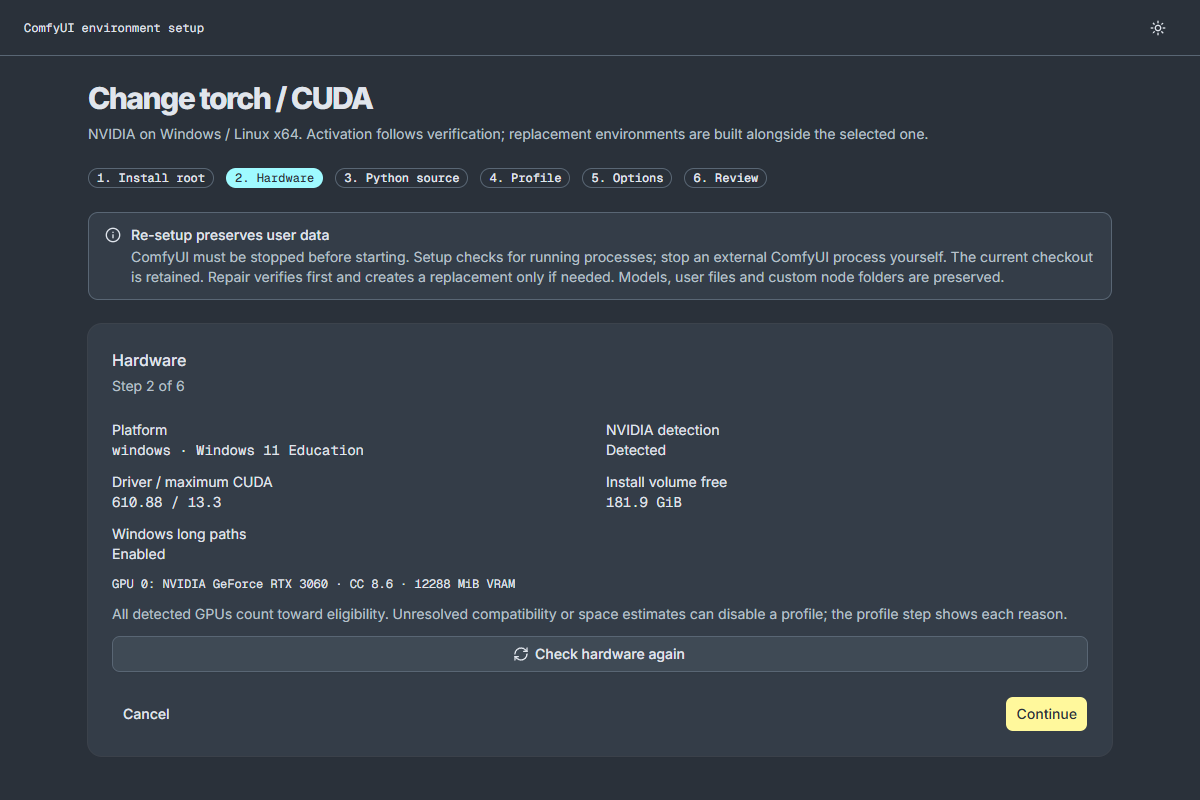This screenshot has width=1200, height=800.
Task: Open the 5. Options step
Action: point(627,178)
